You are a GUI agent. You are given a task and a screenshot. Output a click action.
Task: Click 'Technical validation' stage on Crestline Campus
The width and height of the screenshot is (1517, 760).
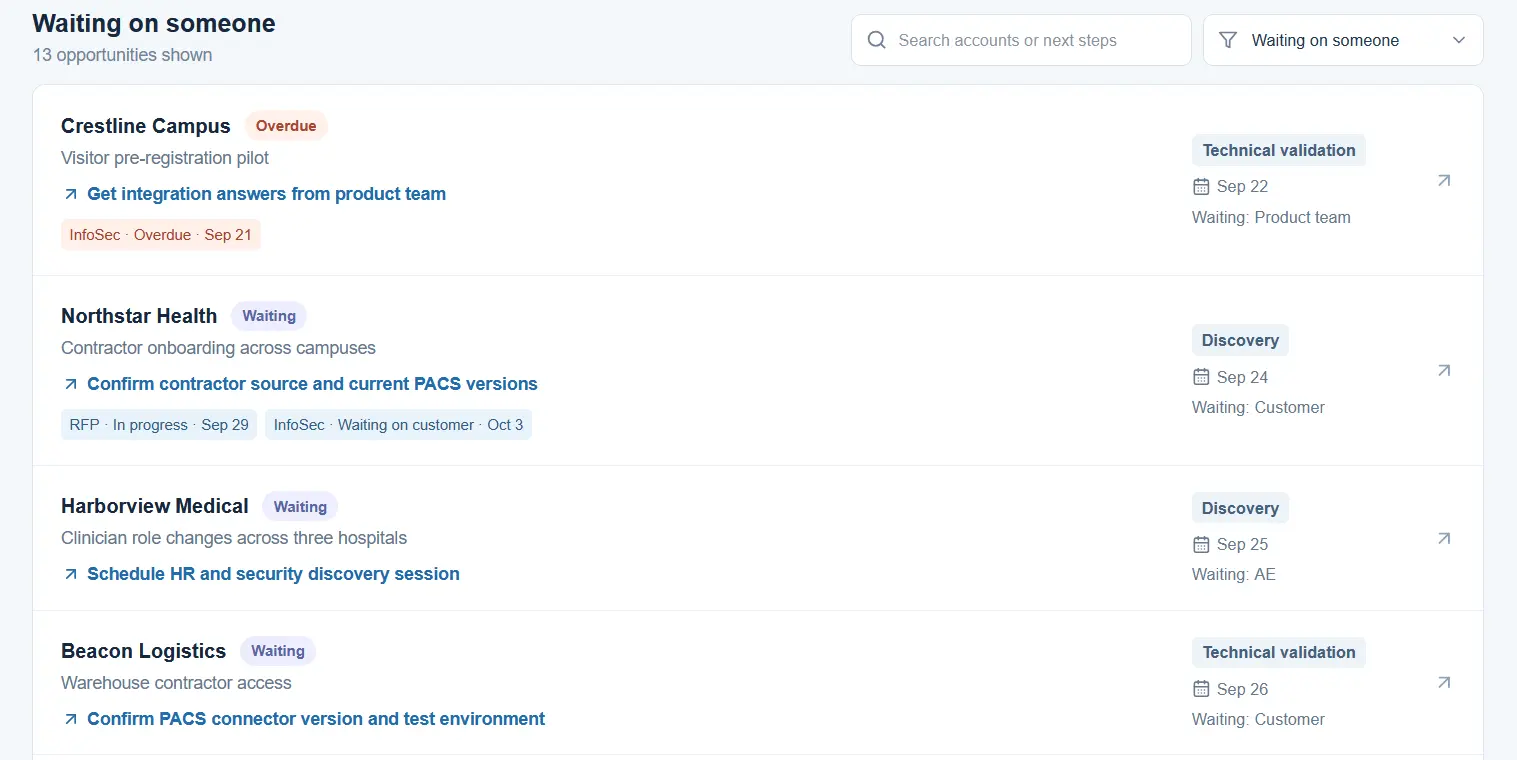click(x=1279, y=150)
